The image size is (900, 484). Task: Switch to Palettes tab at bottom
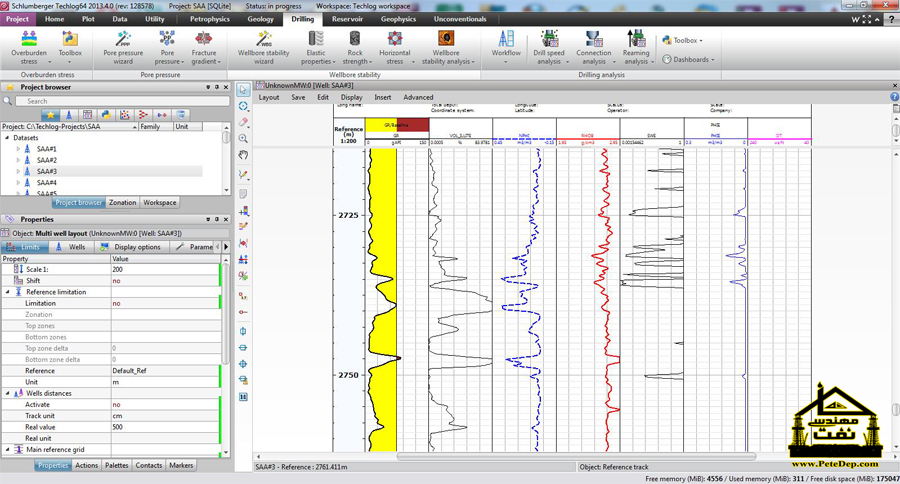click(117, 466)
